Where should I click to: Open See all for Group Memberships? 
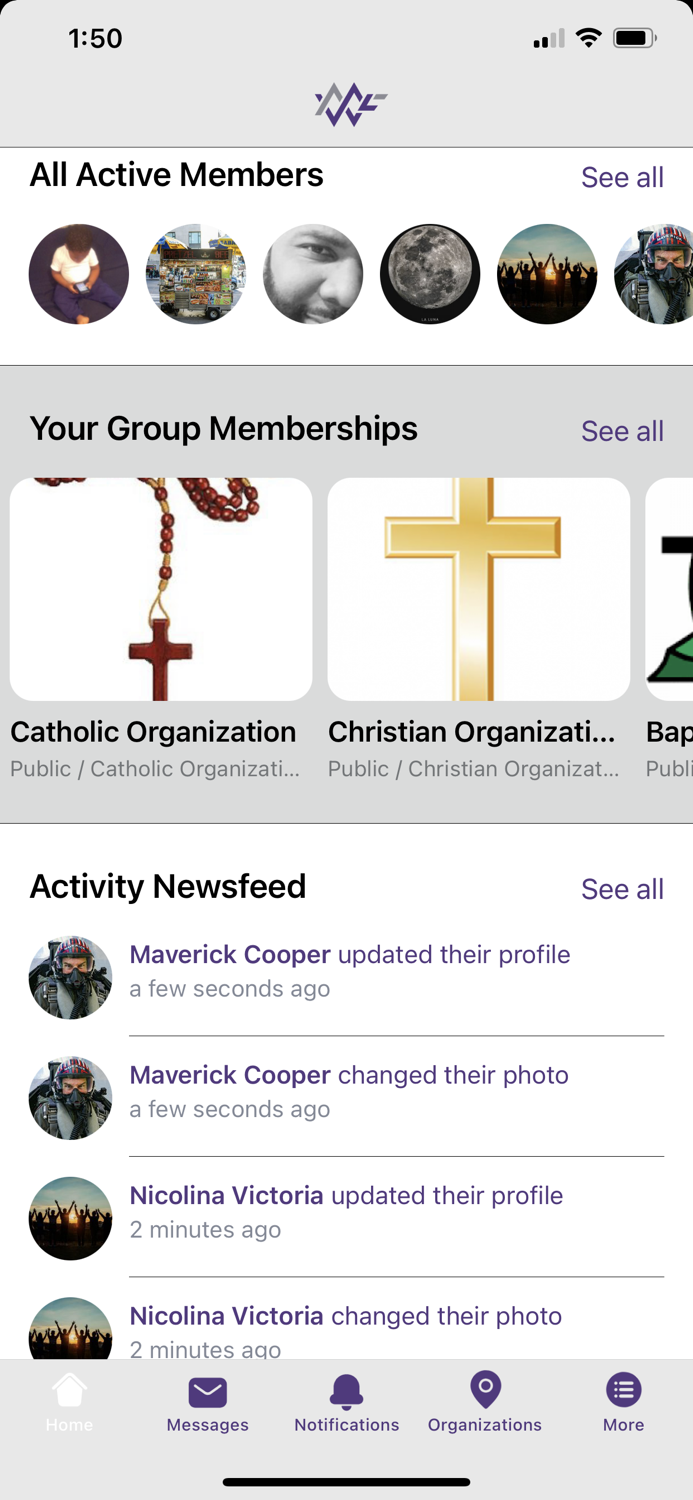pos(622,431)
